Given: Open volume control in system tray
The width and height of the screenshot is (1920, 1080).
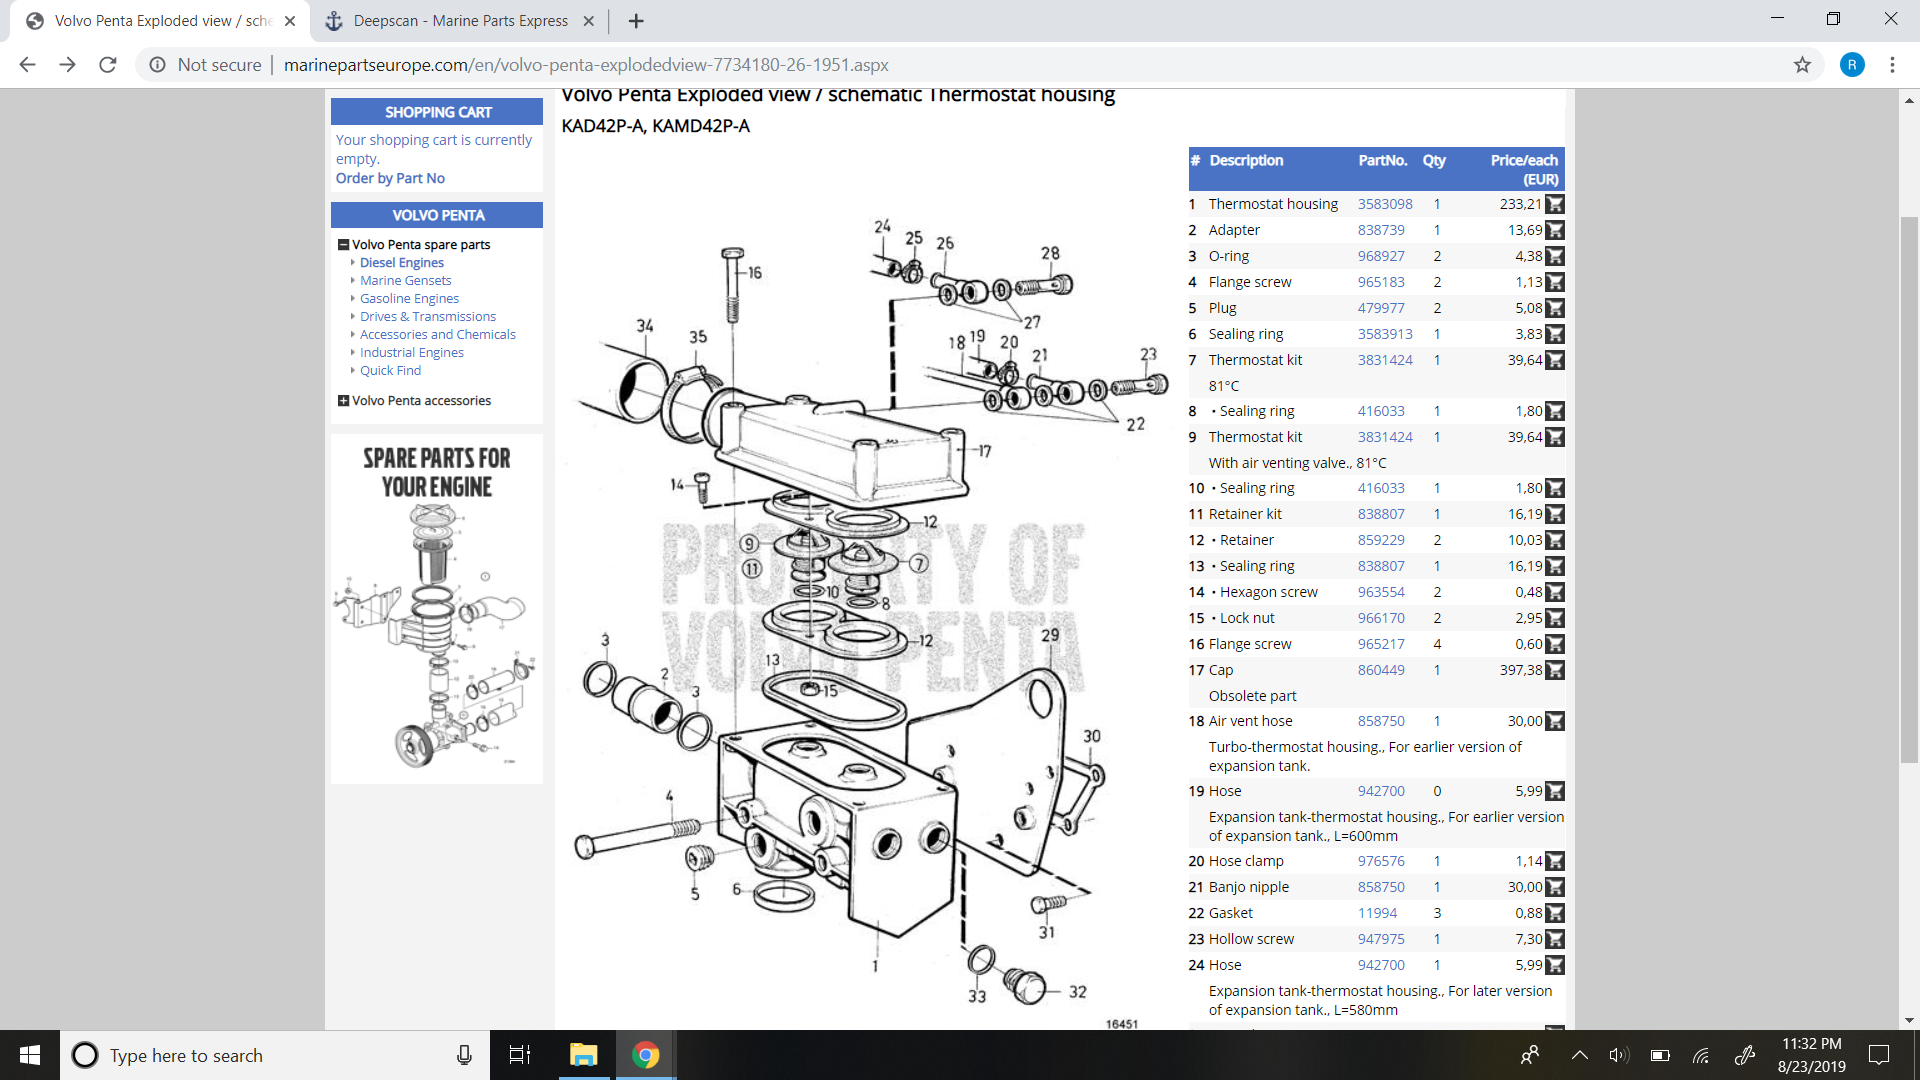Looking at the screenshot, I should tap(1619, 1055).
